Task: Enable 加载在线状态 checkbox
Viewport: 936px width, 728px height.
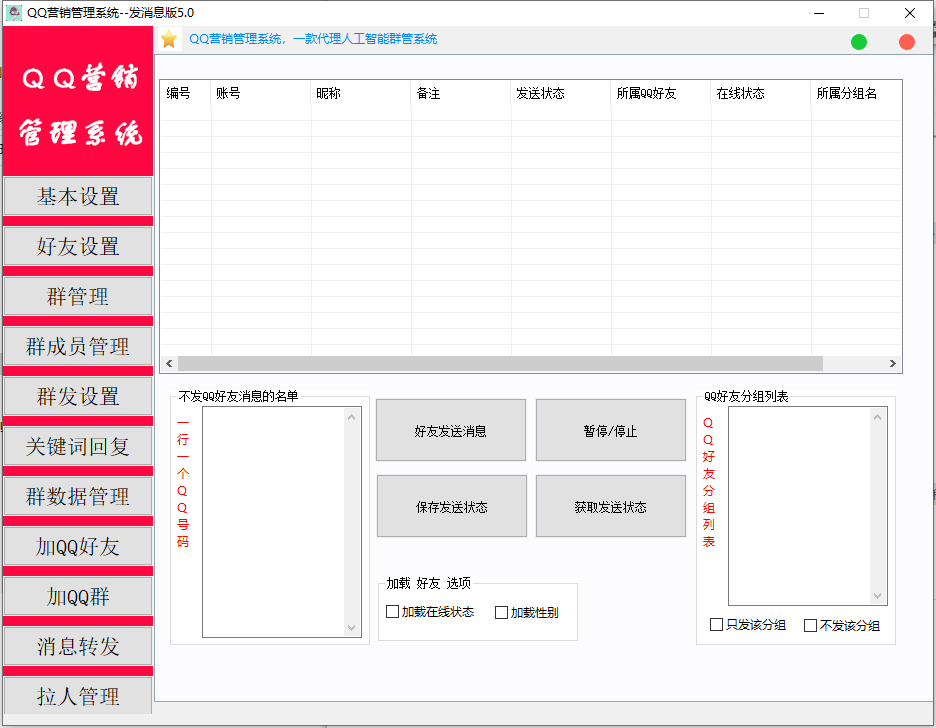Action: 392,612
